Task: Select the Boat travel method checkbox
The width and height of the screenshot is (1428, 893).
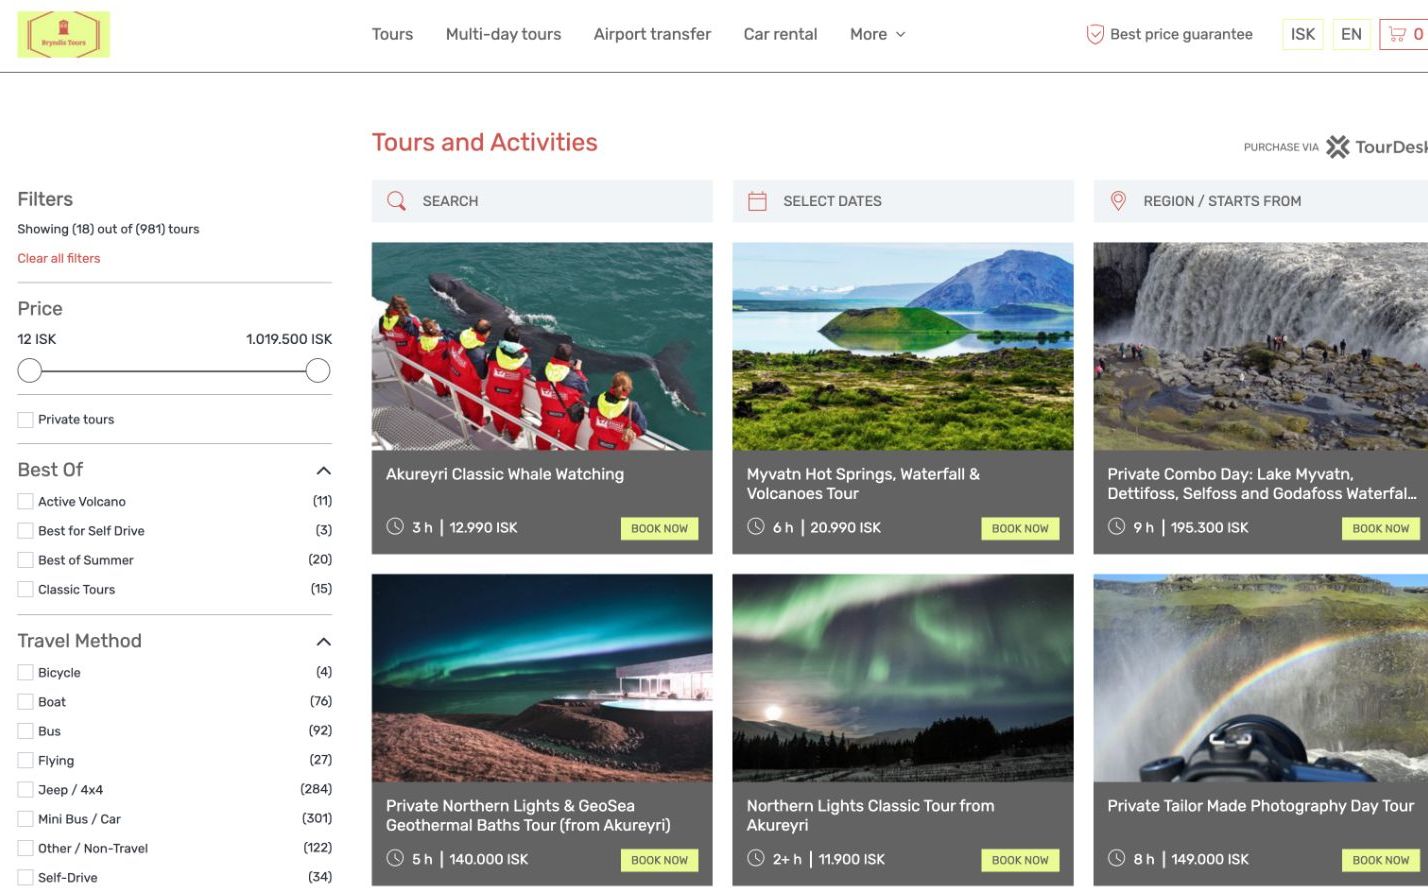Action: [26, 702]
